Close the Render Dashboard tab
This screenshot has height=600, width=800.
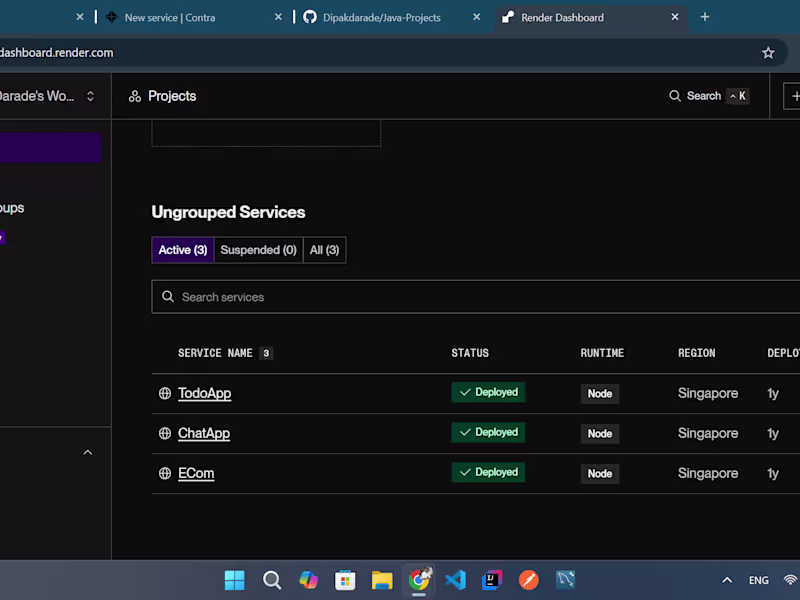point(674,17)
